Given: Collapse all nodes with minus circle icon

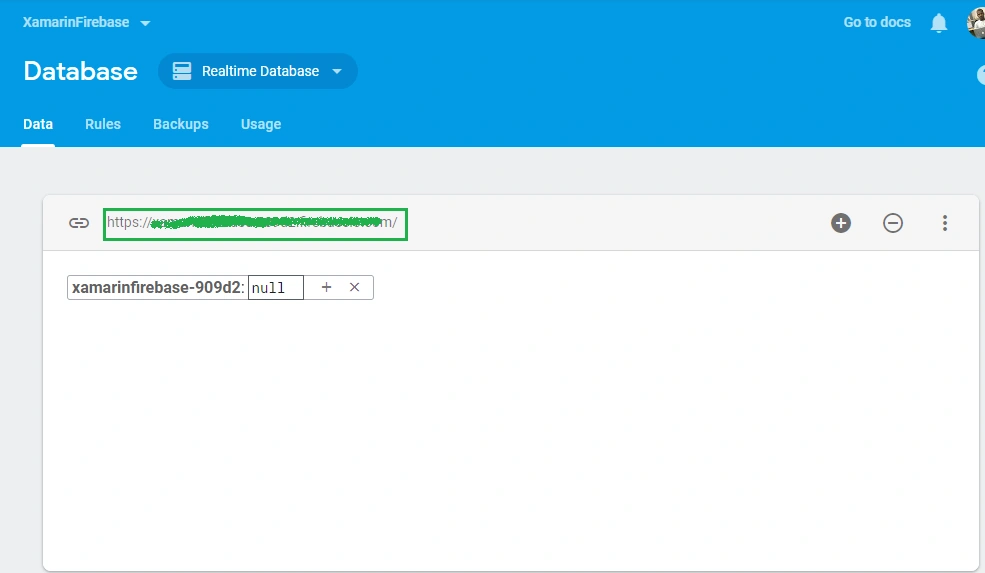Looking at the screenshot, I should click(893, 223).
